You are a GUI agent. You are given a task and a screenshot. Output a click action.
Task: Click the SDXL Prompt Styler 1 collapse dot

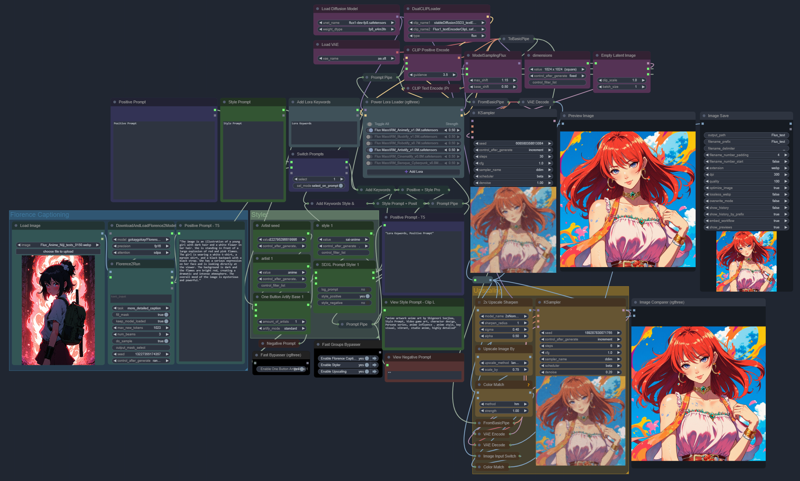click(317, 265)
